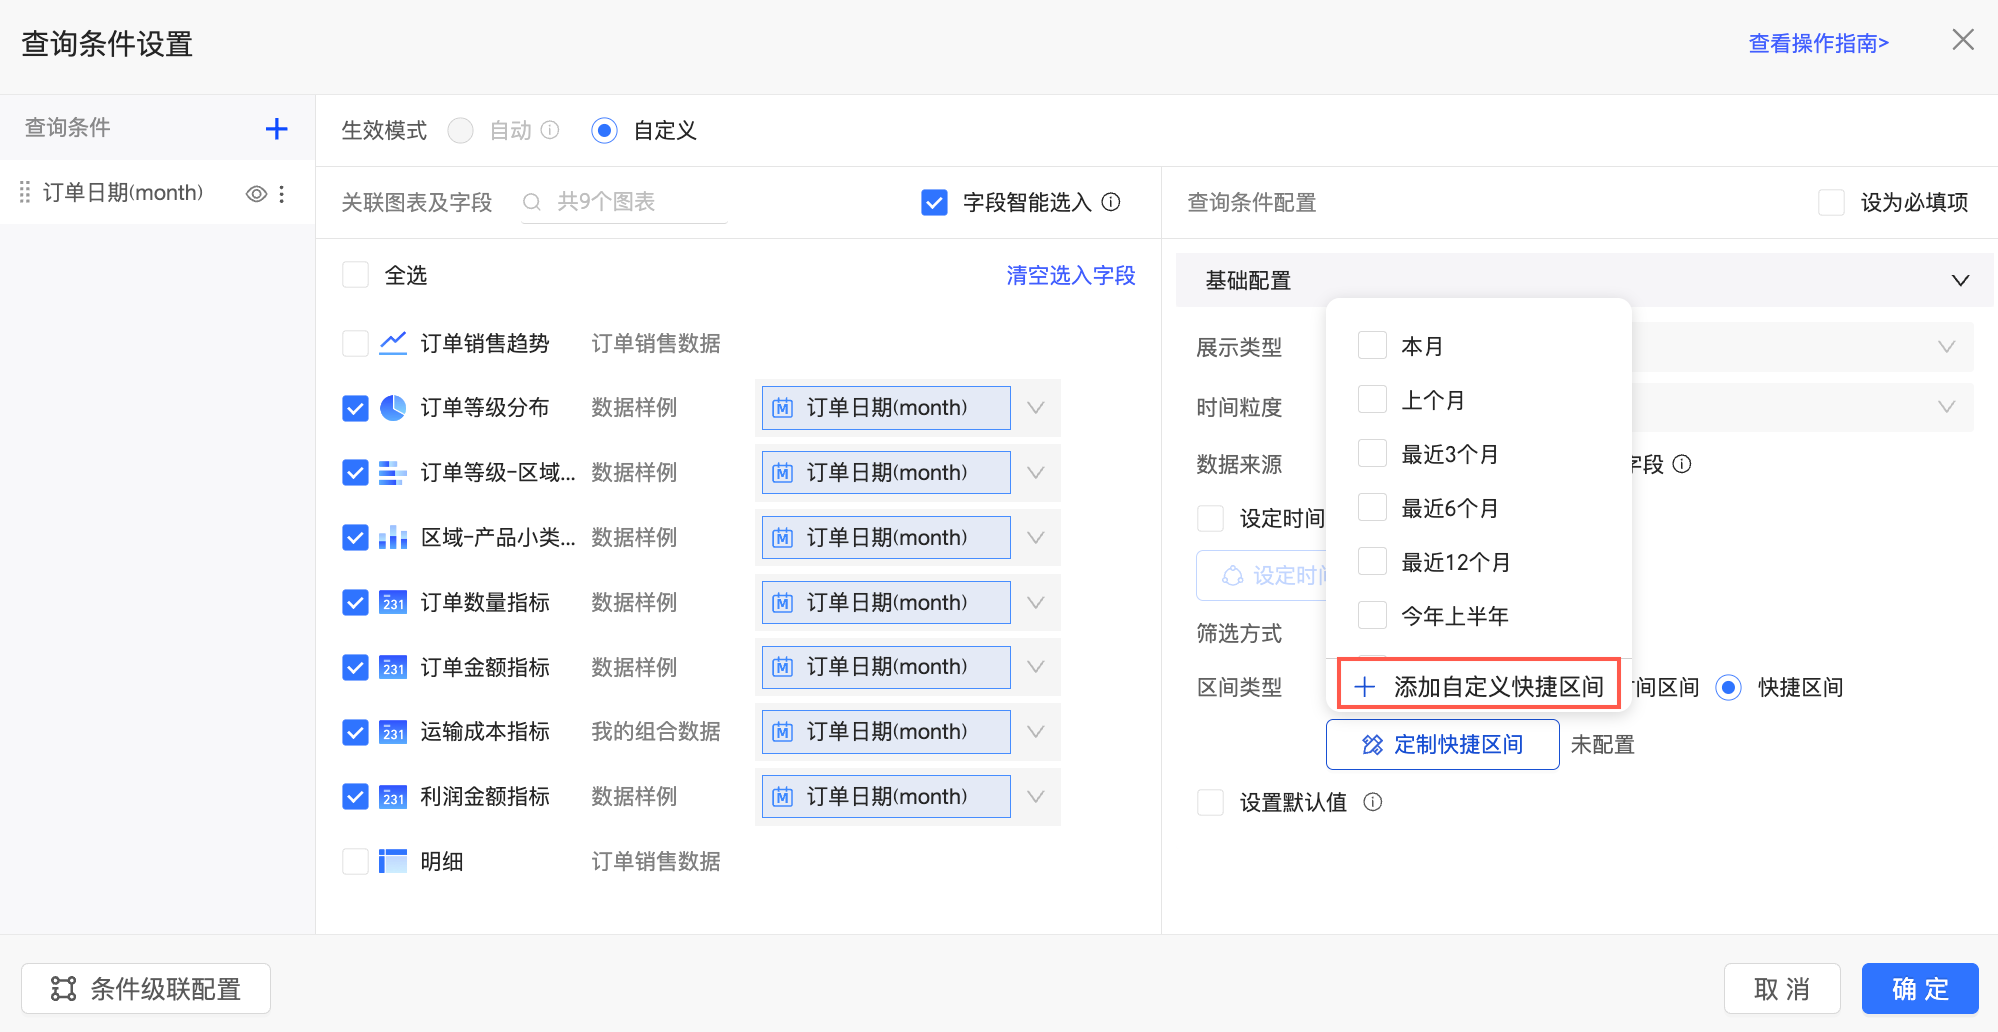Screen dimensions: 1998x1032
Task: Check the 全选 checkbox
Action: pos(355,275)
